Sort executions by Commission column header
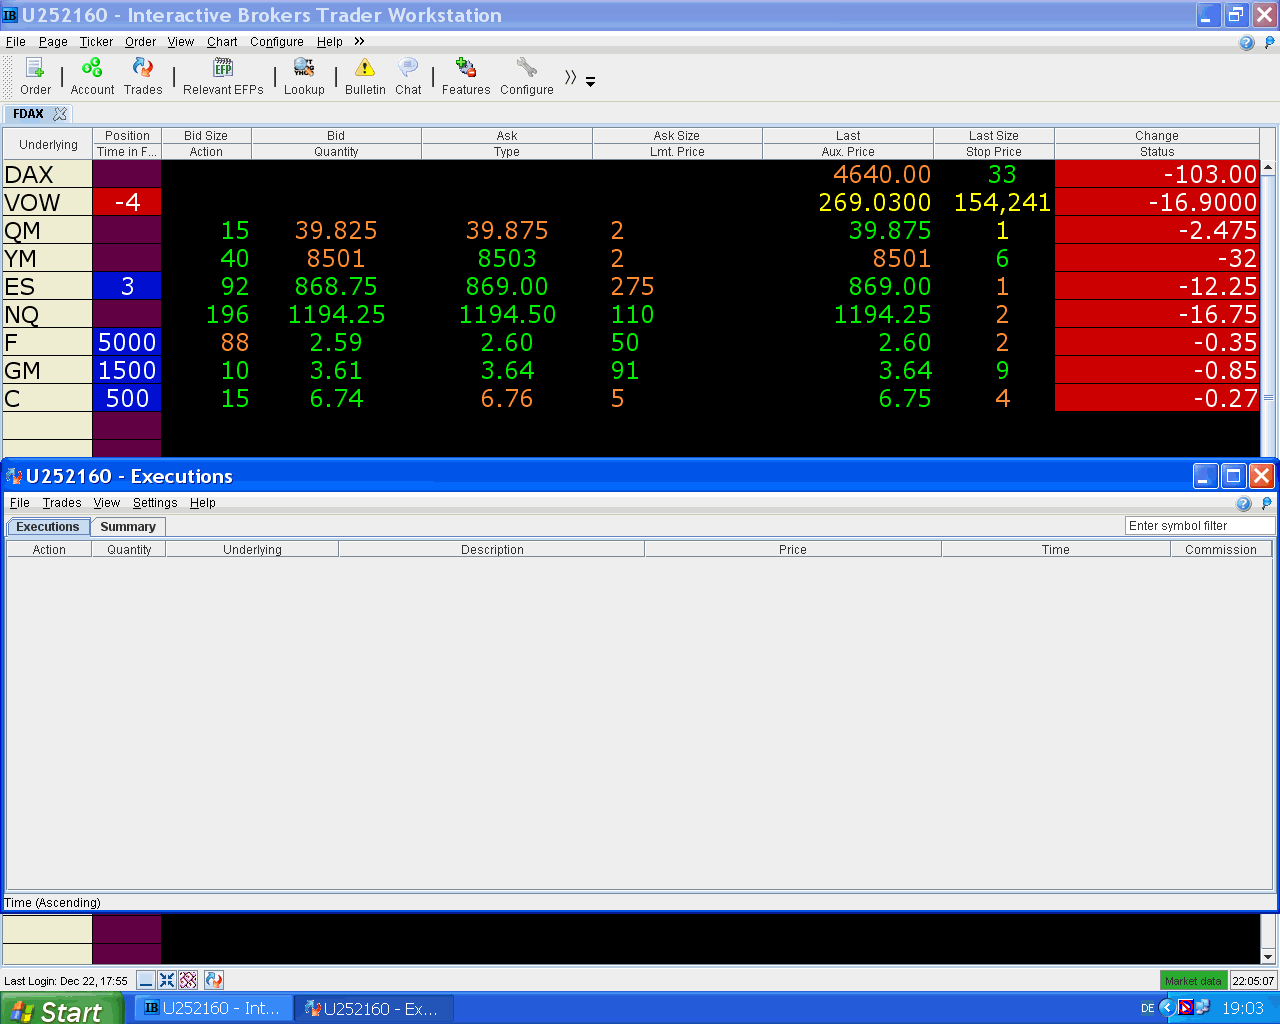This screenshot has height=1024, width=1280. [x=1221, y=549]
